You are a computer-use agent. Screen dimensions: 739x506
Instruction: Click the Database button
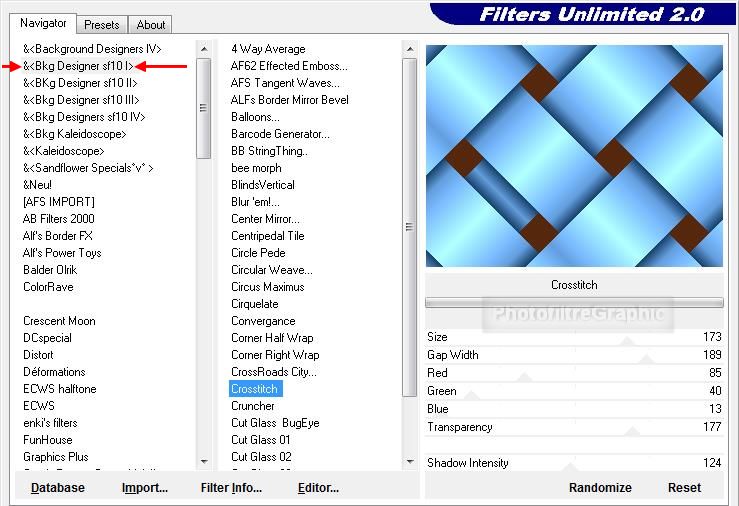coord(58,488)
